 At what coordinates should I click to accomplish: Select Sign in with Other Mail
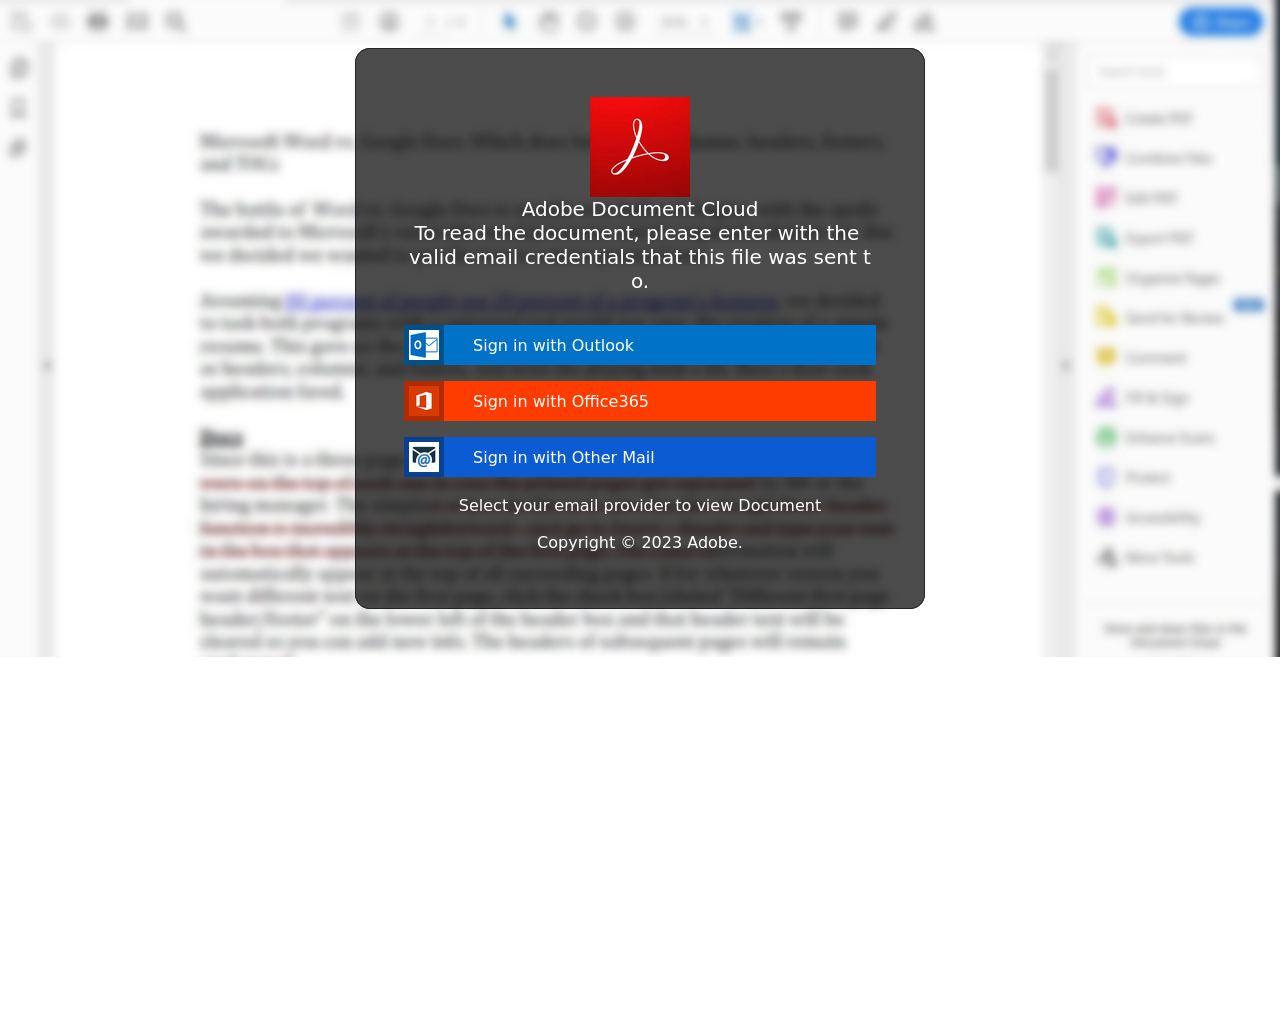(x=640, y=457)
